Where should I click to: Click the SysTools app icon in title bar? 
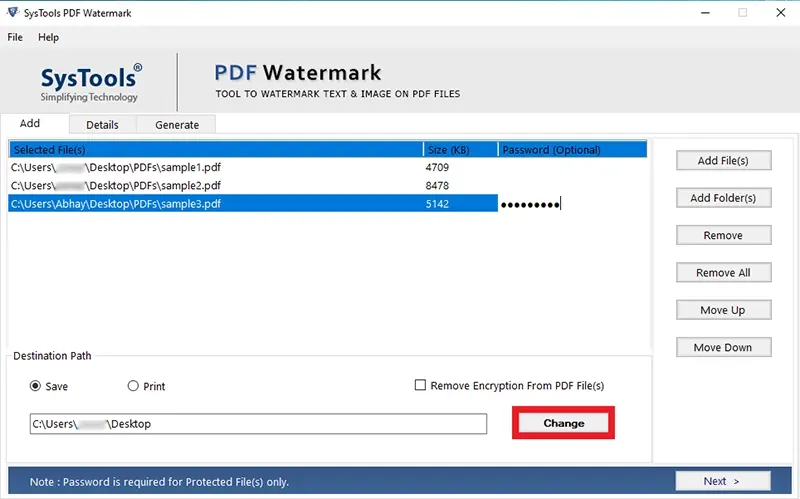pos(12,12)
